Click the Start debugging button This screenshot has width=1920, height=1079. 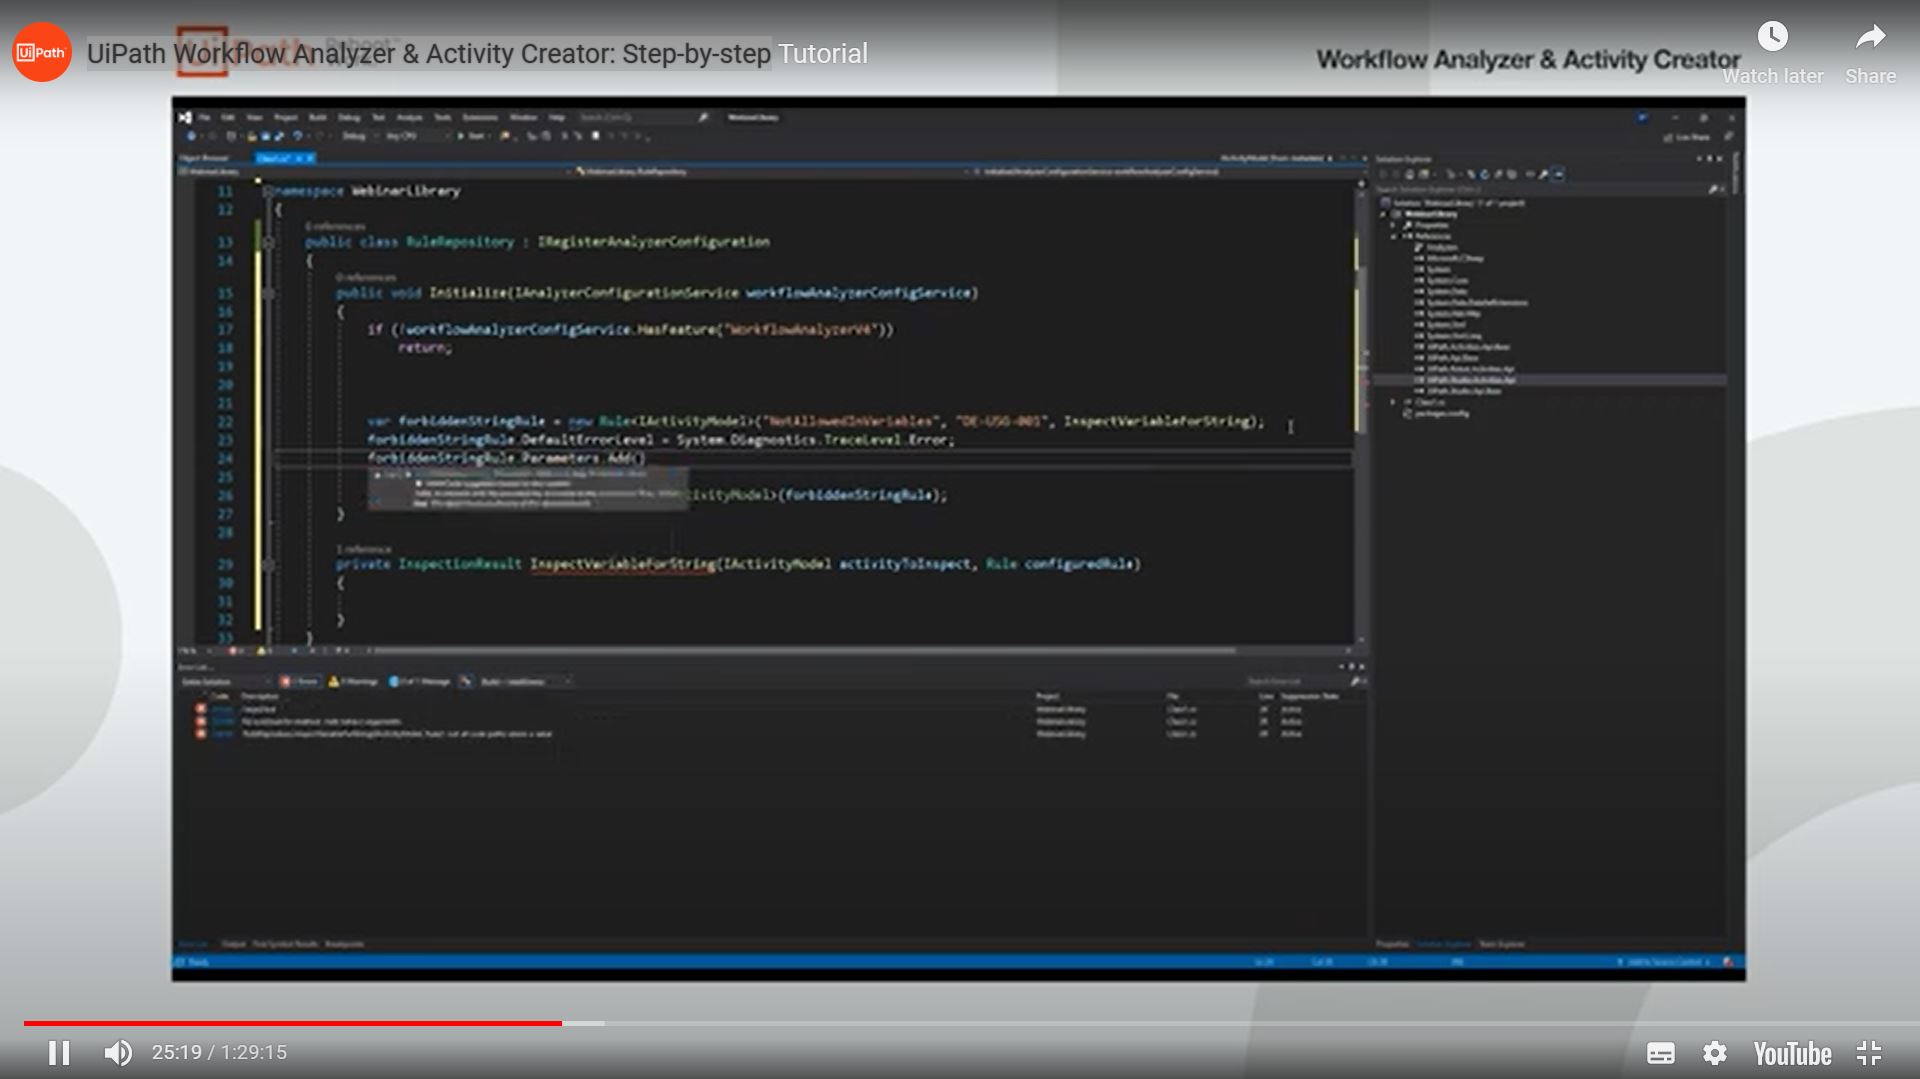coord(473,136)
